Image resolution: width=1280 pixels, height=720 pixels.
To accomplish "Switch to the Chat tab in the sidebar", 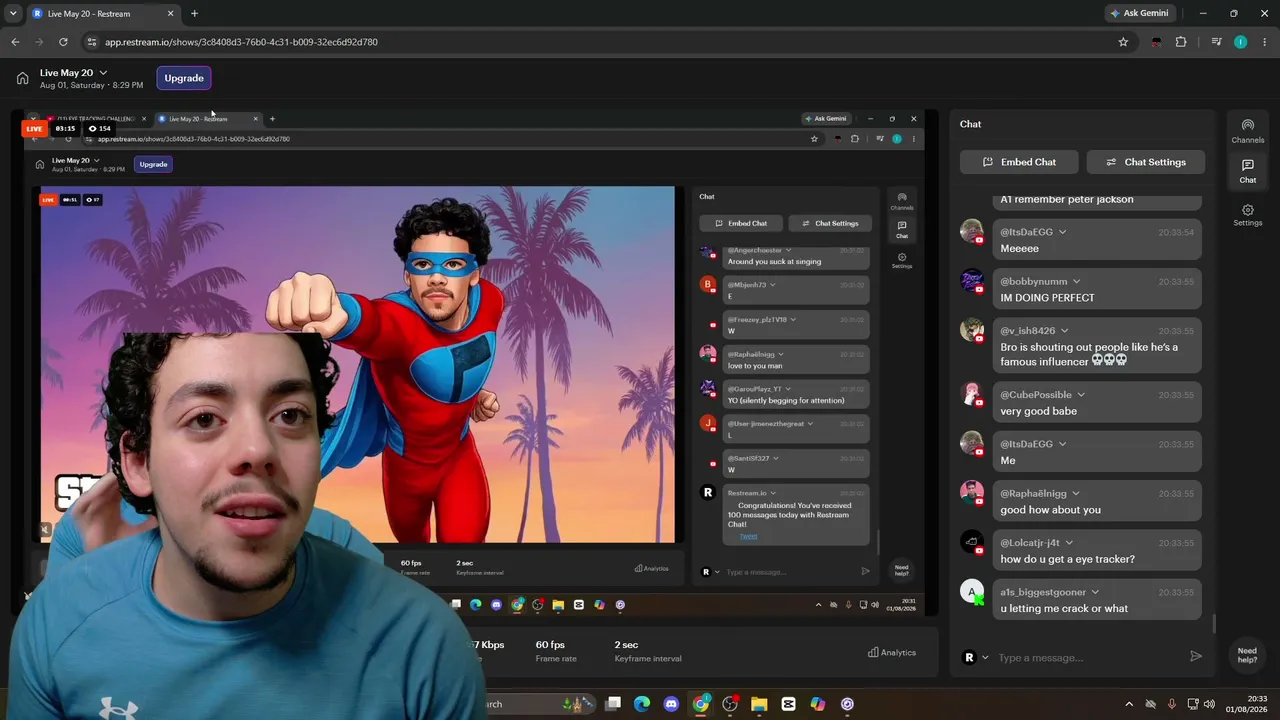I will [x=1247, y=171].
